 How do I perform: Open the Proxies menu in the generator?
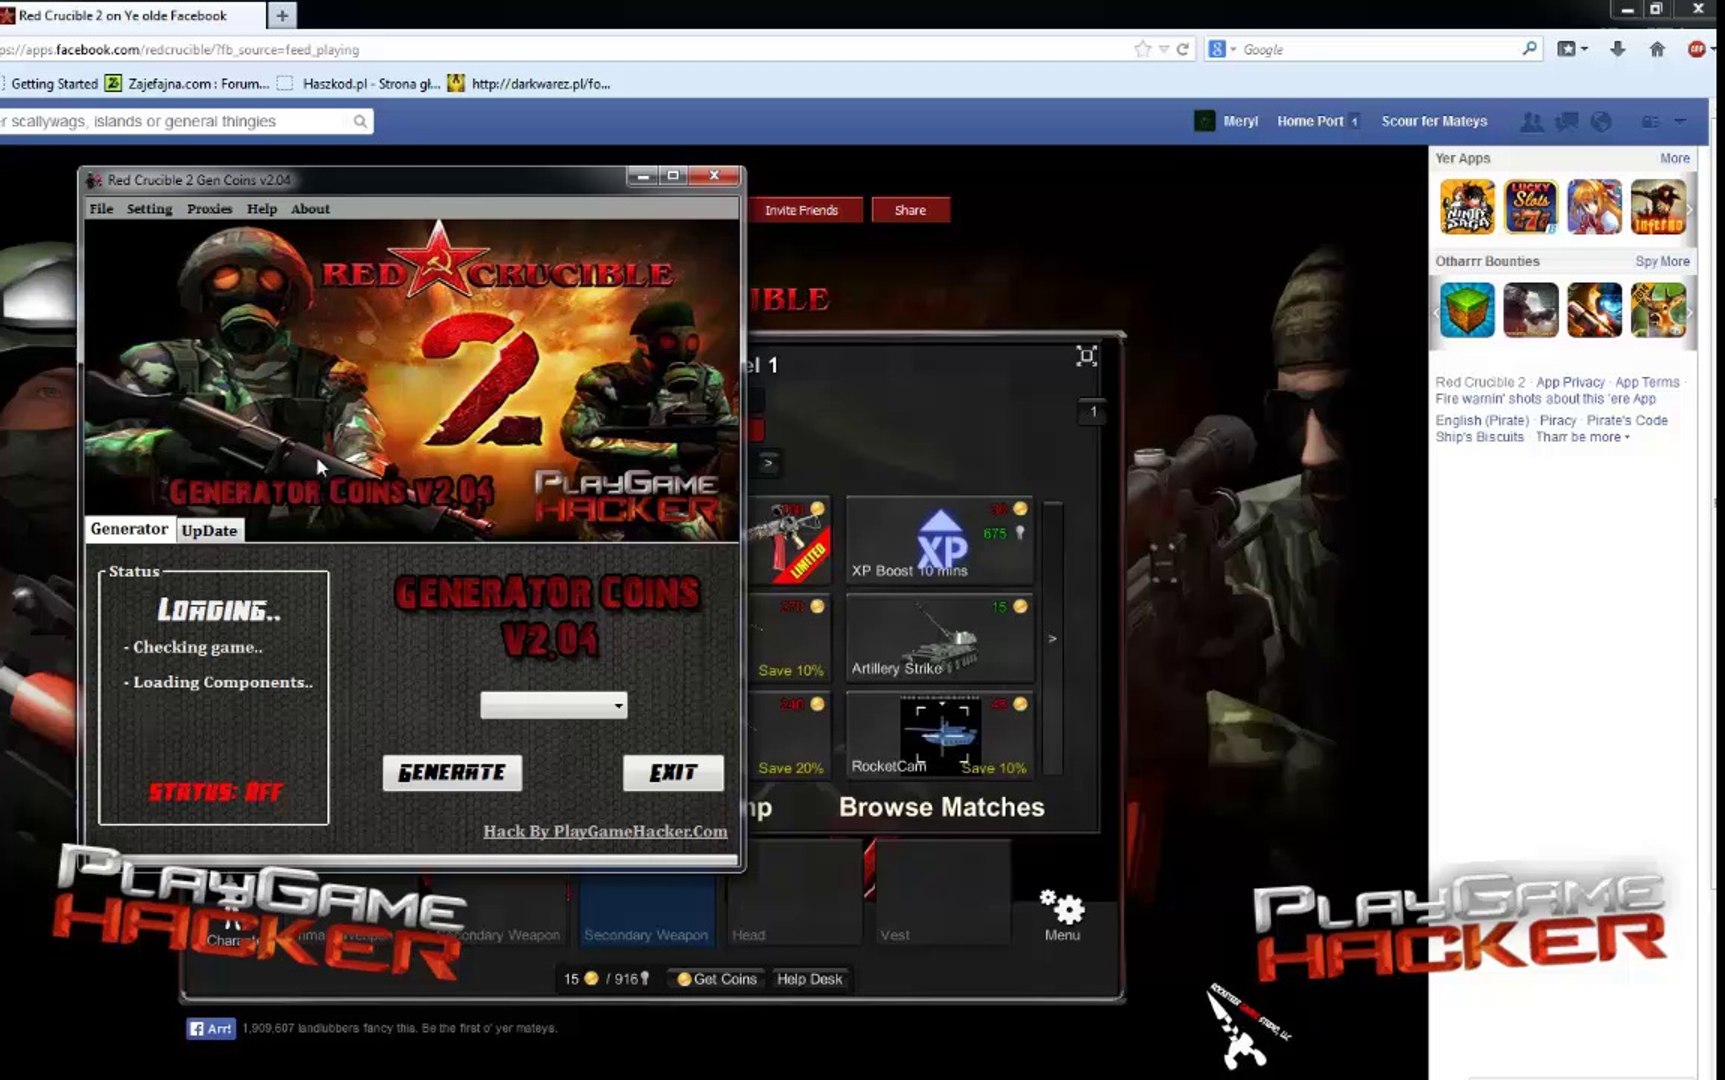[209, 209]
